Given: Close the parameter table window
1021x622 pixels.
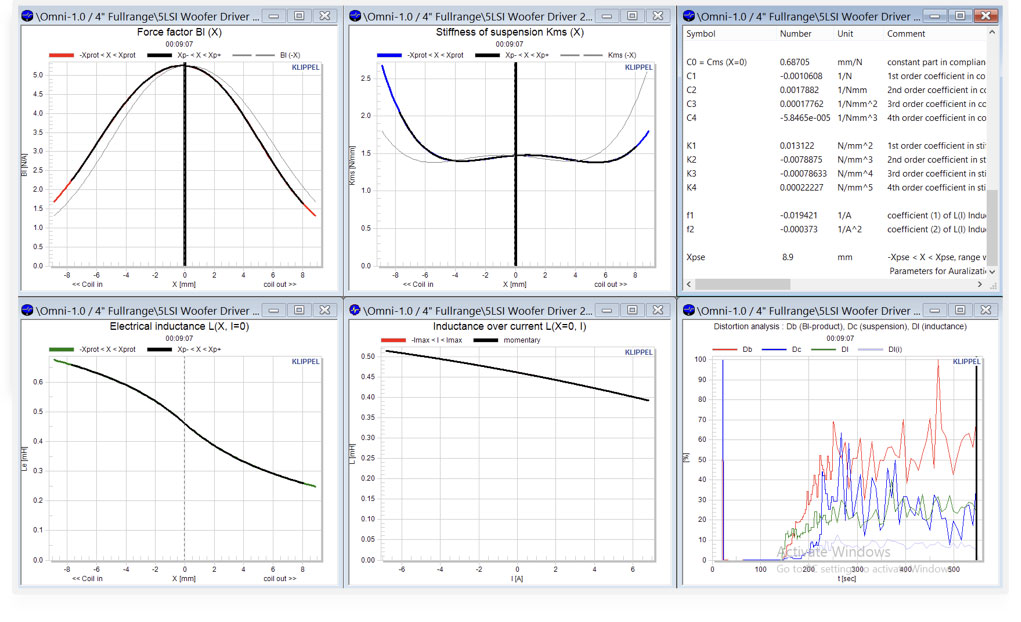Looking at the screenshot, I should [984, 17].
